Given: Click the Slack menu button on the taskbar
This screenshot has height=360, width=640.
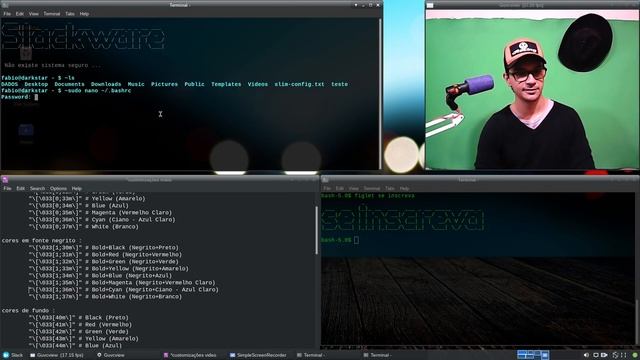Looking at the screenshot, I should click(13, 356).
